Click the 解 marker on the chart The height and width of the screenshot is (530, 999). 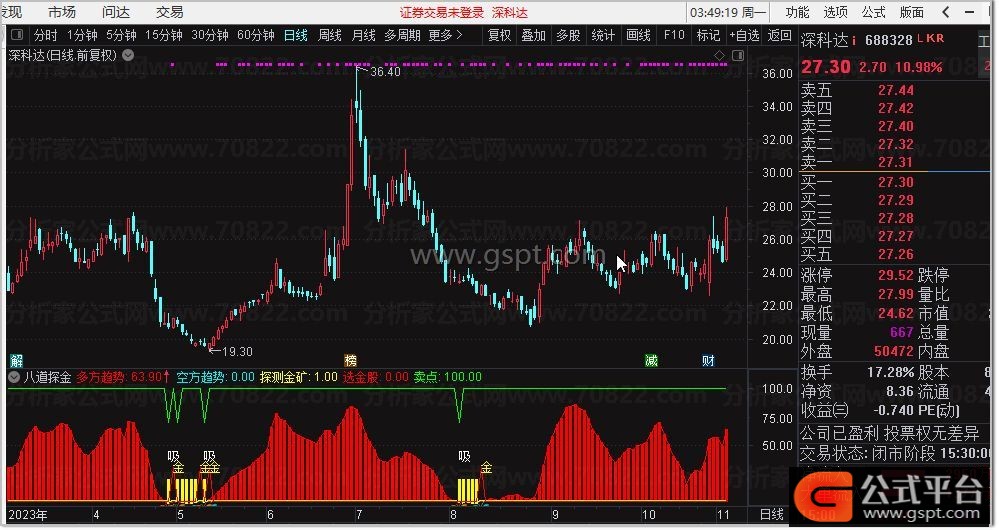pyautogui.click(x=16, y=361)
